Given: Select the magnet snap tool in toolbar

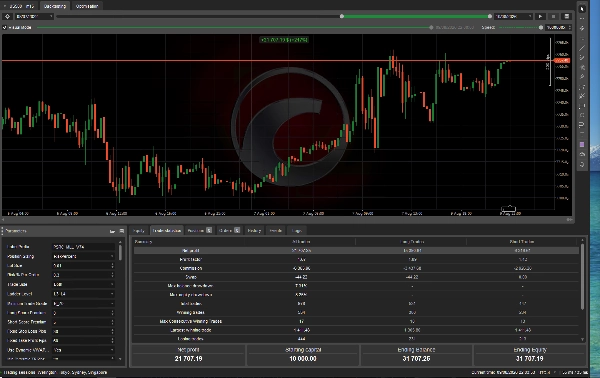Looking at the screenshot, I should pos(582,125).
